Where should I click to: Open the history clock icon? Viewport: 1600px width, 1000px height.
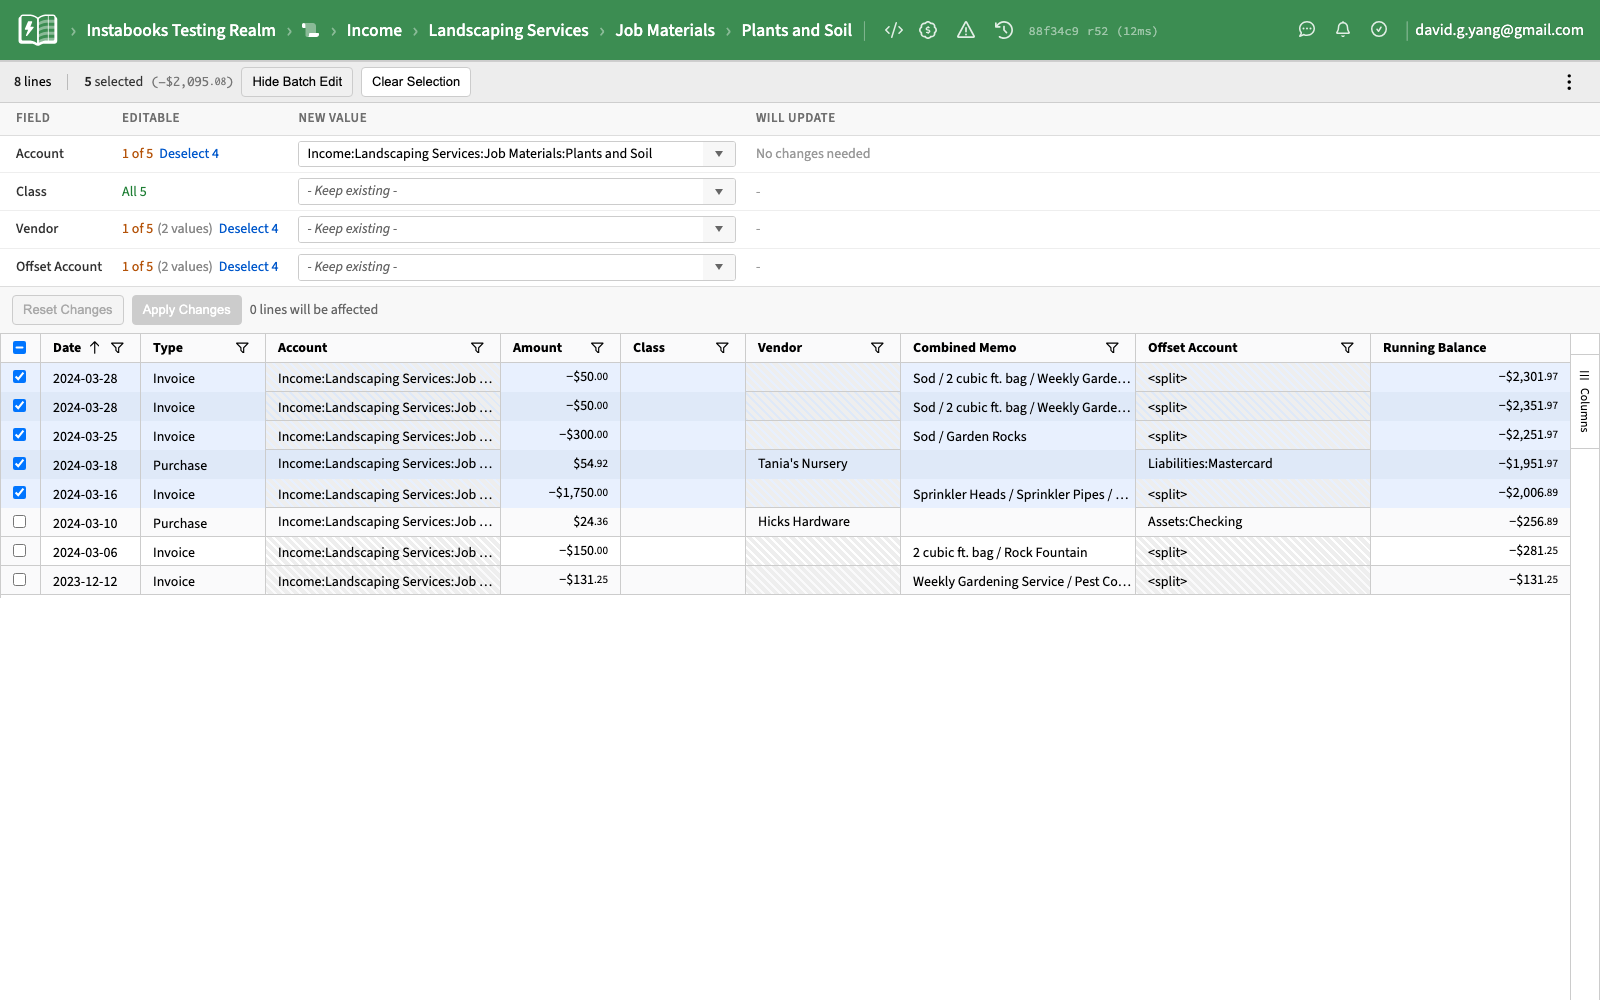click(x=1004, y=30)
